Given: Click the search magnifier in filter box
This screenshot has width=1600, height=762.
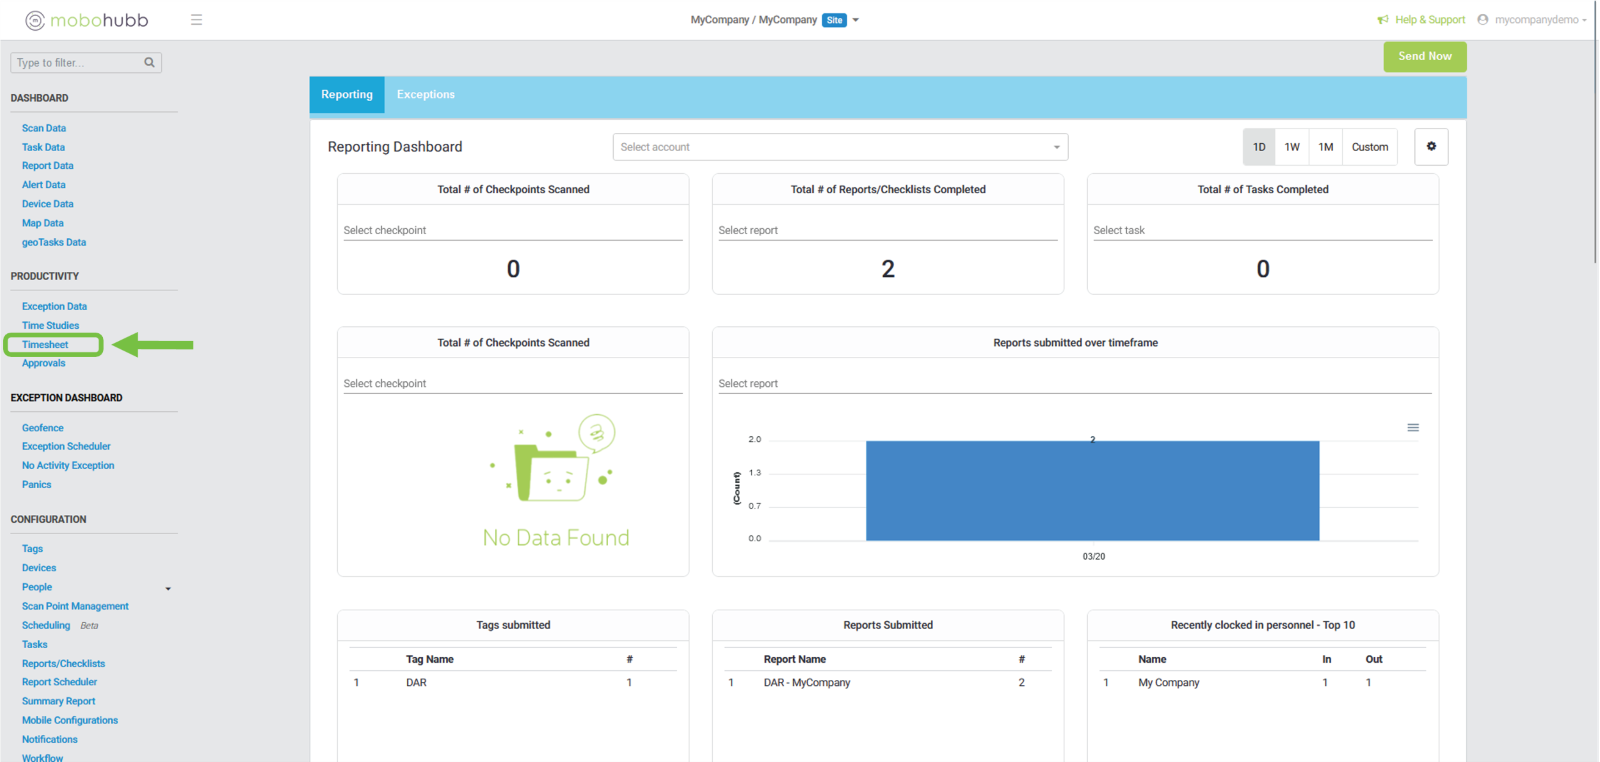Looking at the screenshot, I should (x=149, y=62).
